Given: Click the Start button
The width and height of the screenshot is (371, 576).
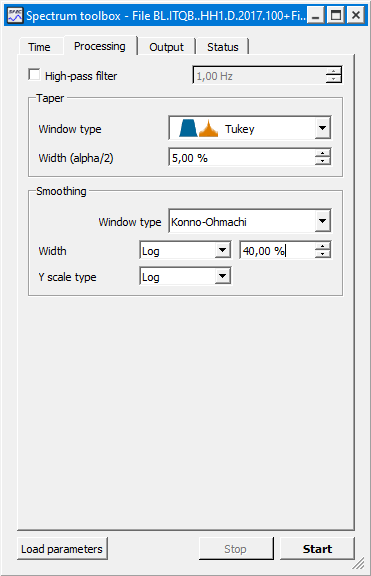Looking at the screenshot, I should coord(317,549).
